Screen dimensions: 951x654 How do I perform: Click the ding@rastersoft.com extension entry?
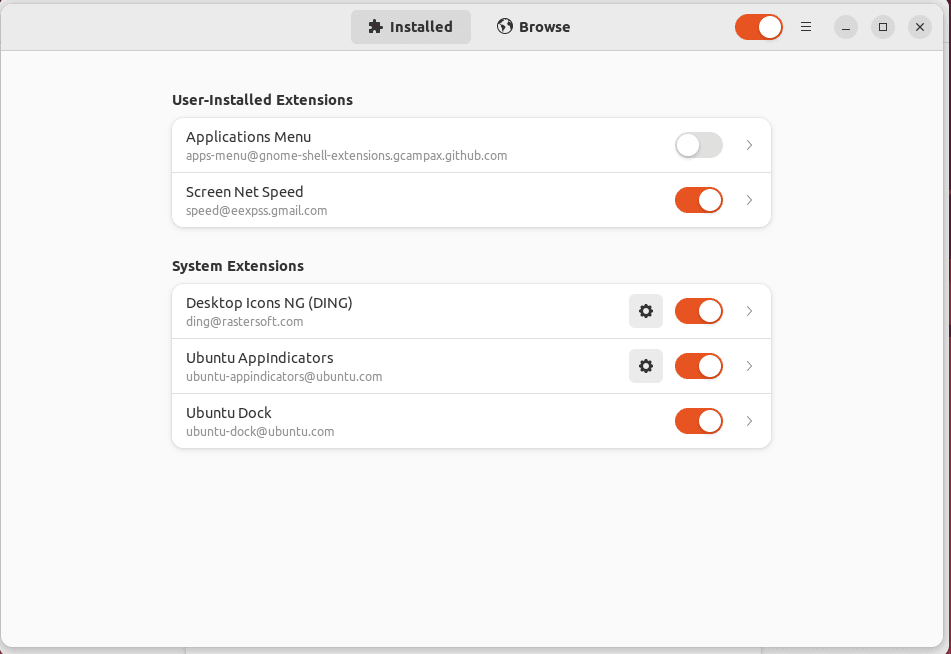[400, 311]
